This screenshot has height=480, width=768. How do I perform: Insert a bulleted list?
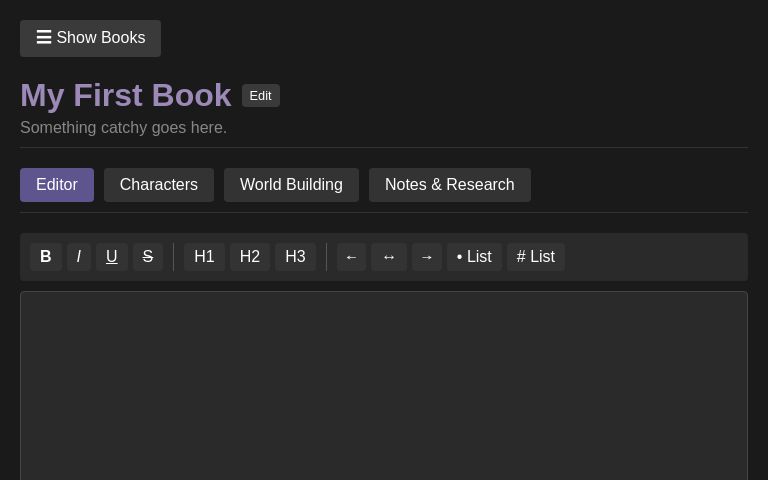(x=474, y=257)
